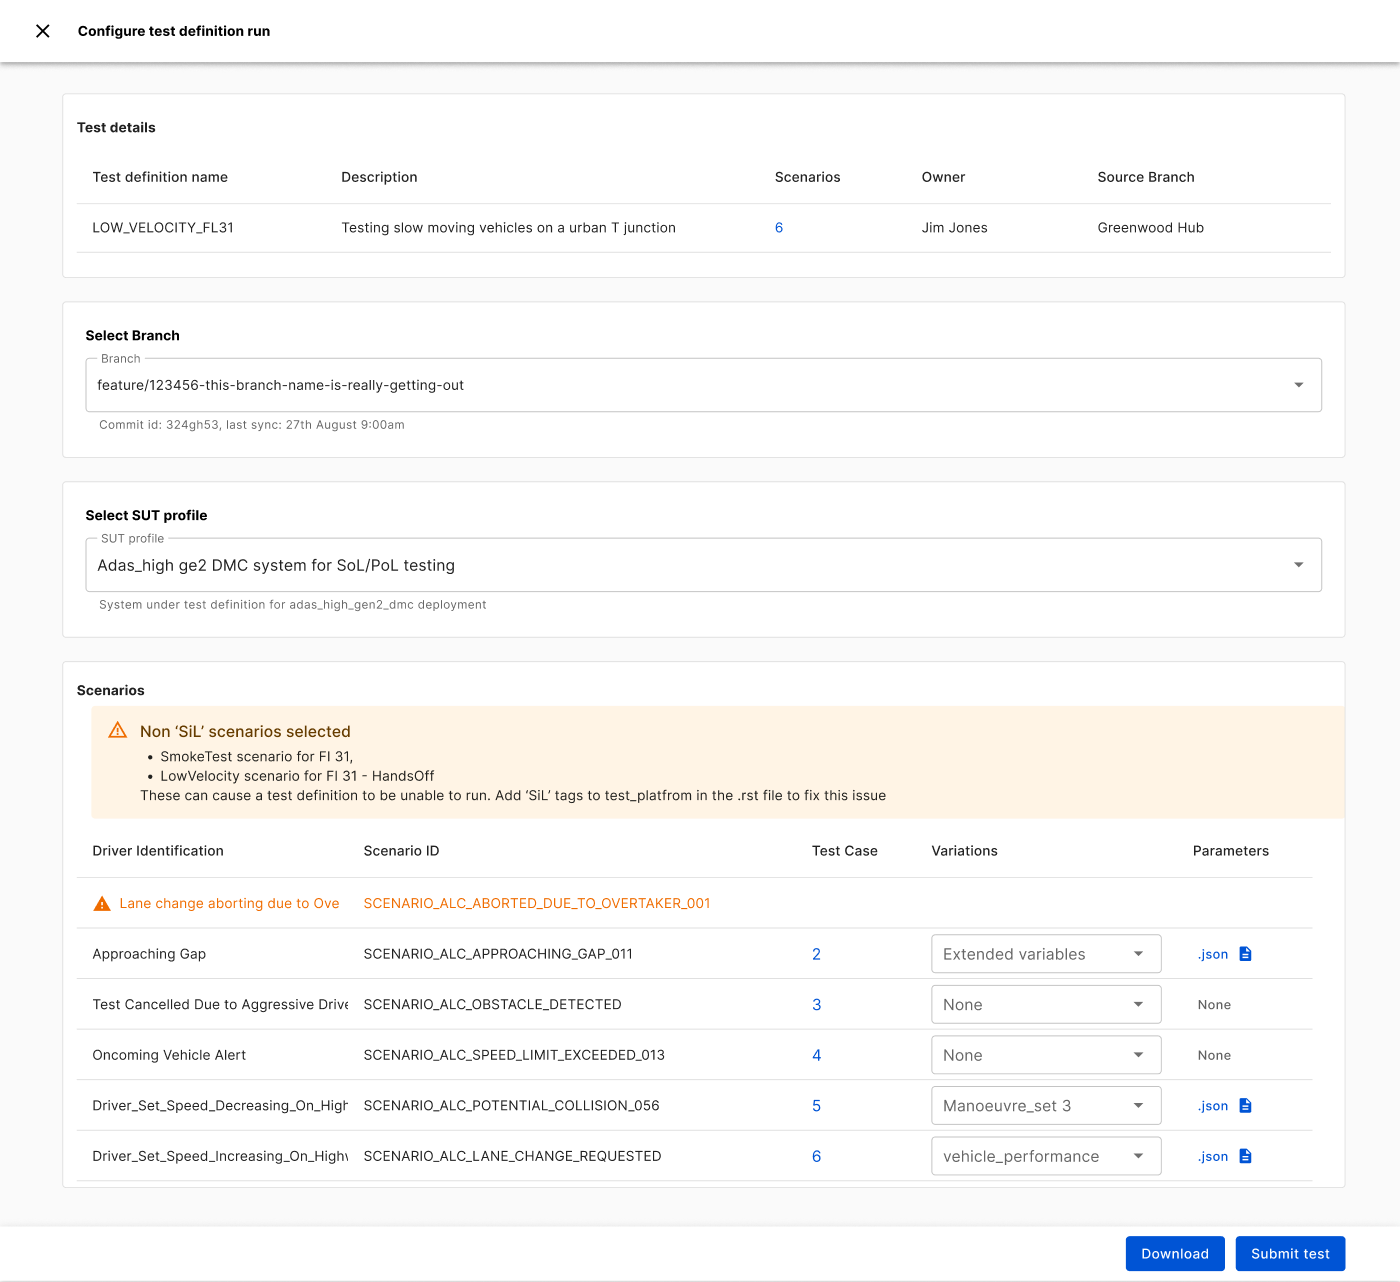Click the None parameters value for Oncoming Vehicle Alert
This screenshot has height=1282, width=1400.
1214,1055
